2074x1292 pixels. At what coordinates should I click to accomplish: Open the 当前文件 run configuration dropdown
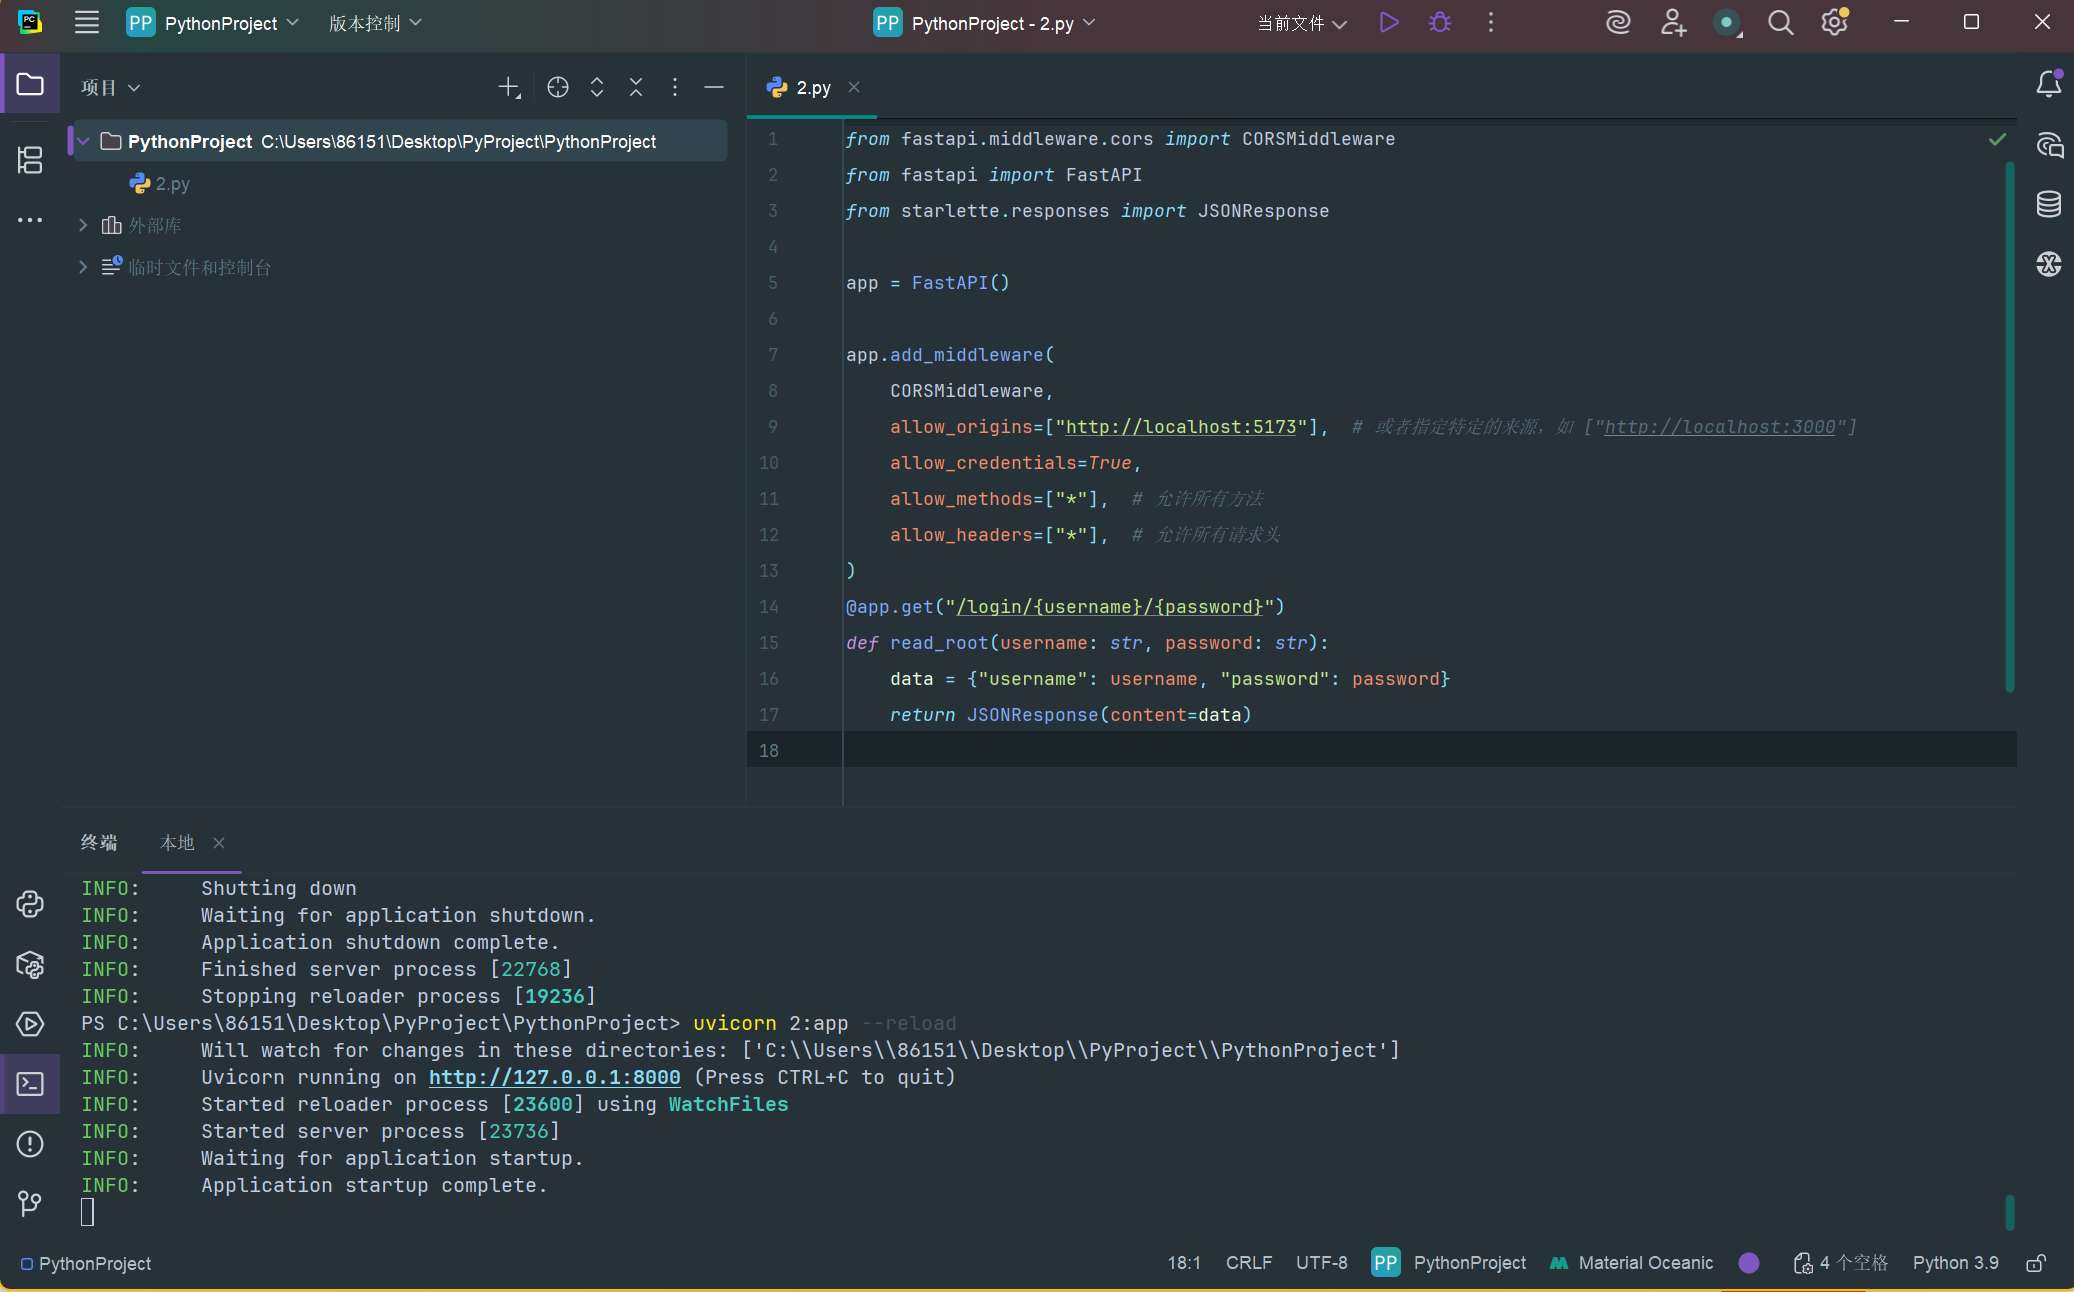tap(1302, 22)
